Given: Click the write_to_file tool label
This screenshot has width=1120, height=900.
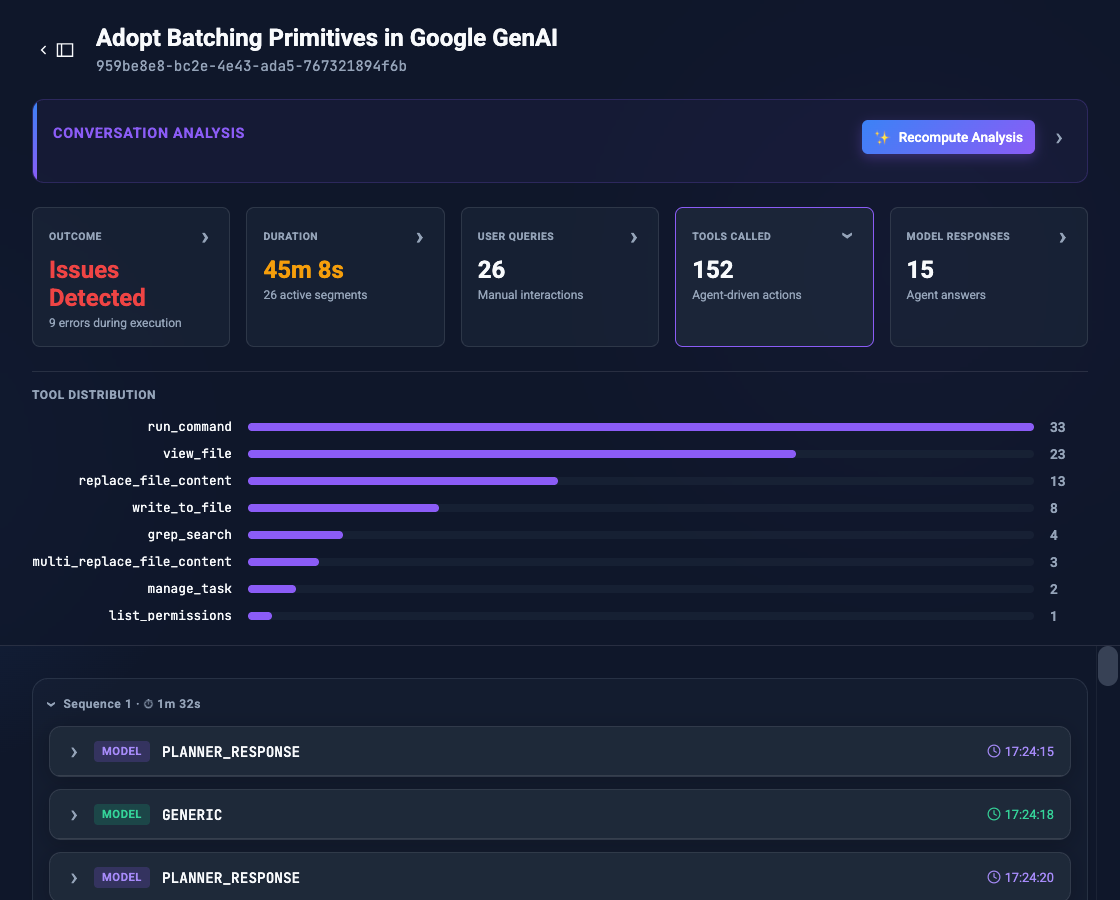Looking at the screenshot, I should point(181,508).
